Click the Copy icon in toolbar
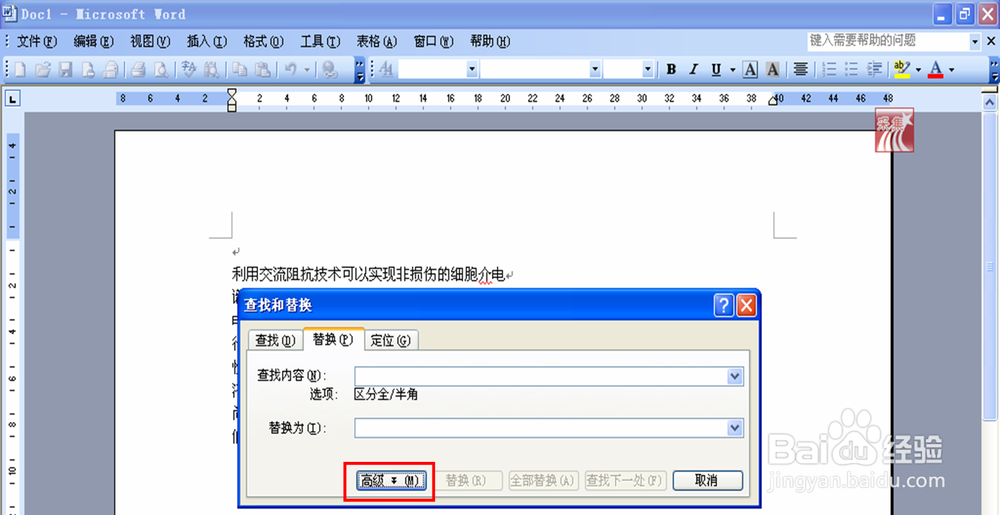1000x515 pixels. point(240,69)
